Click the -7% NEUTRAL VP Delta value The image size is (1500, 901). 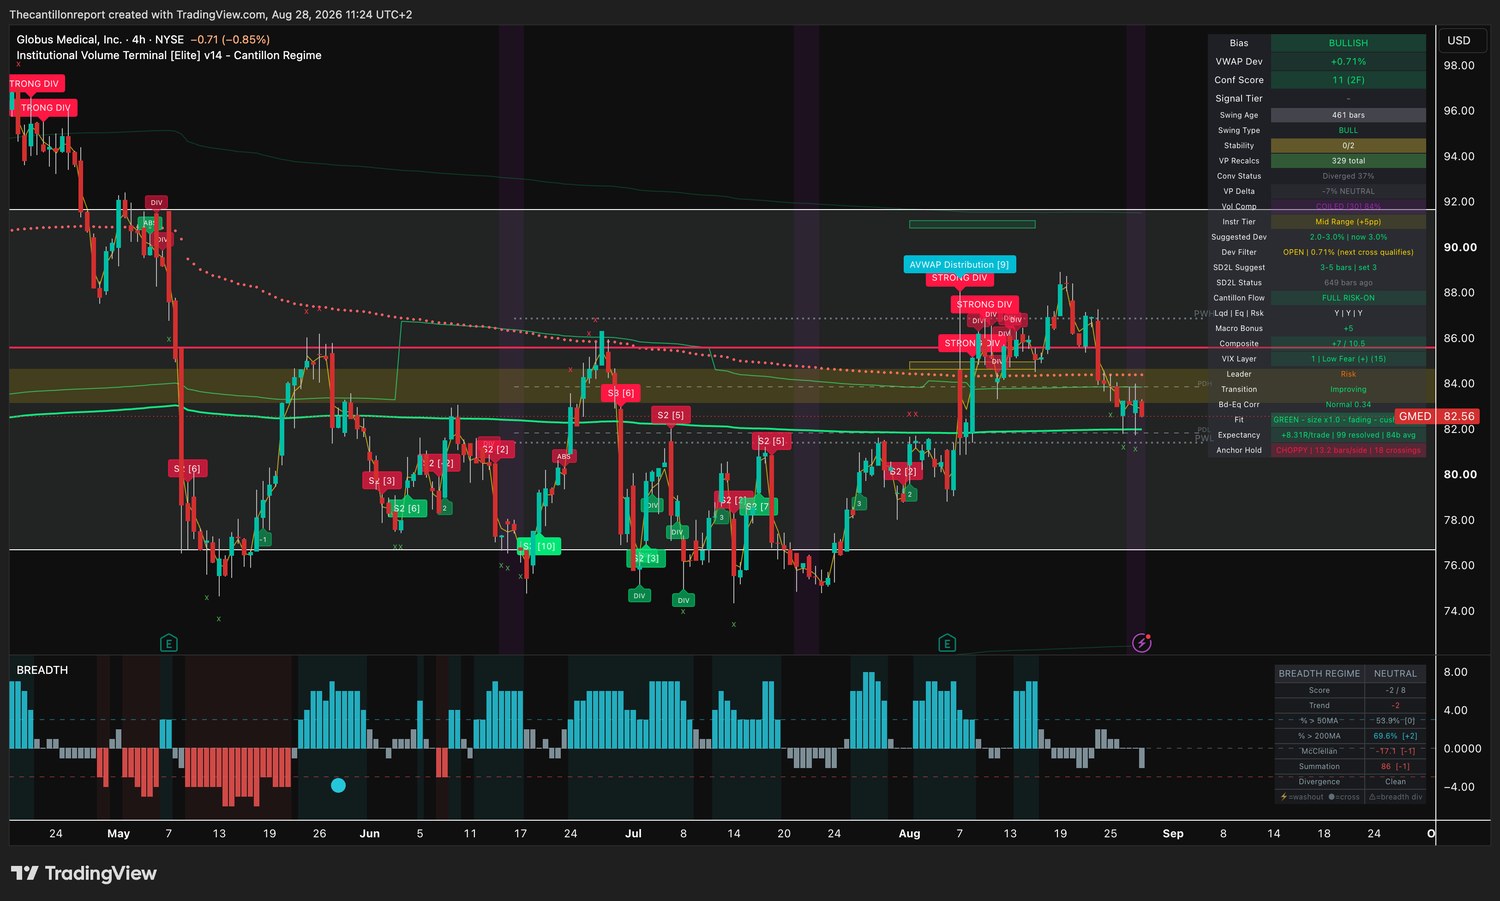pos(1348,191)
